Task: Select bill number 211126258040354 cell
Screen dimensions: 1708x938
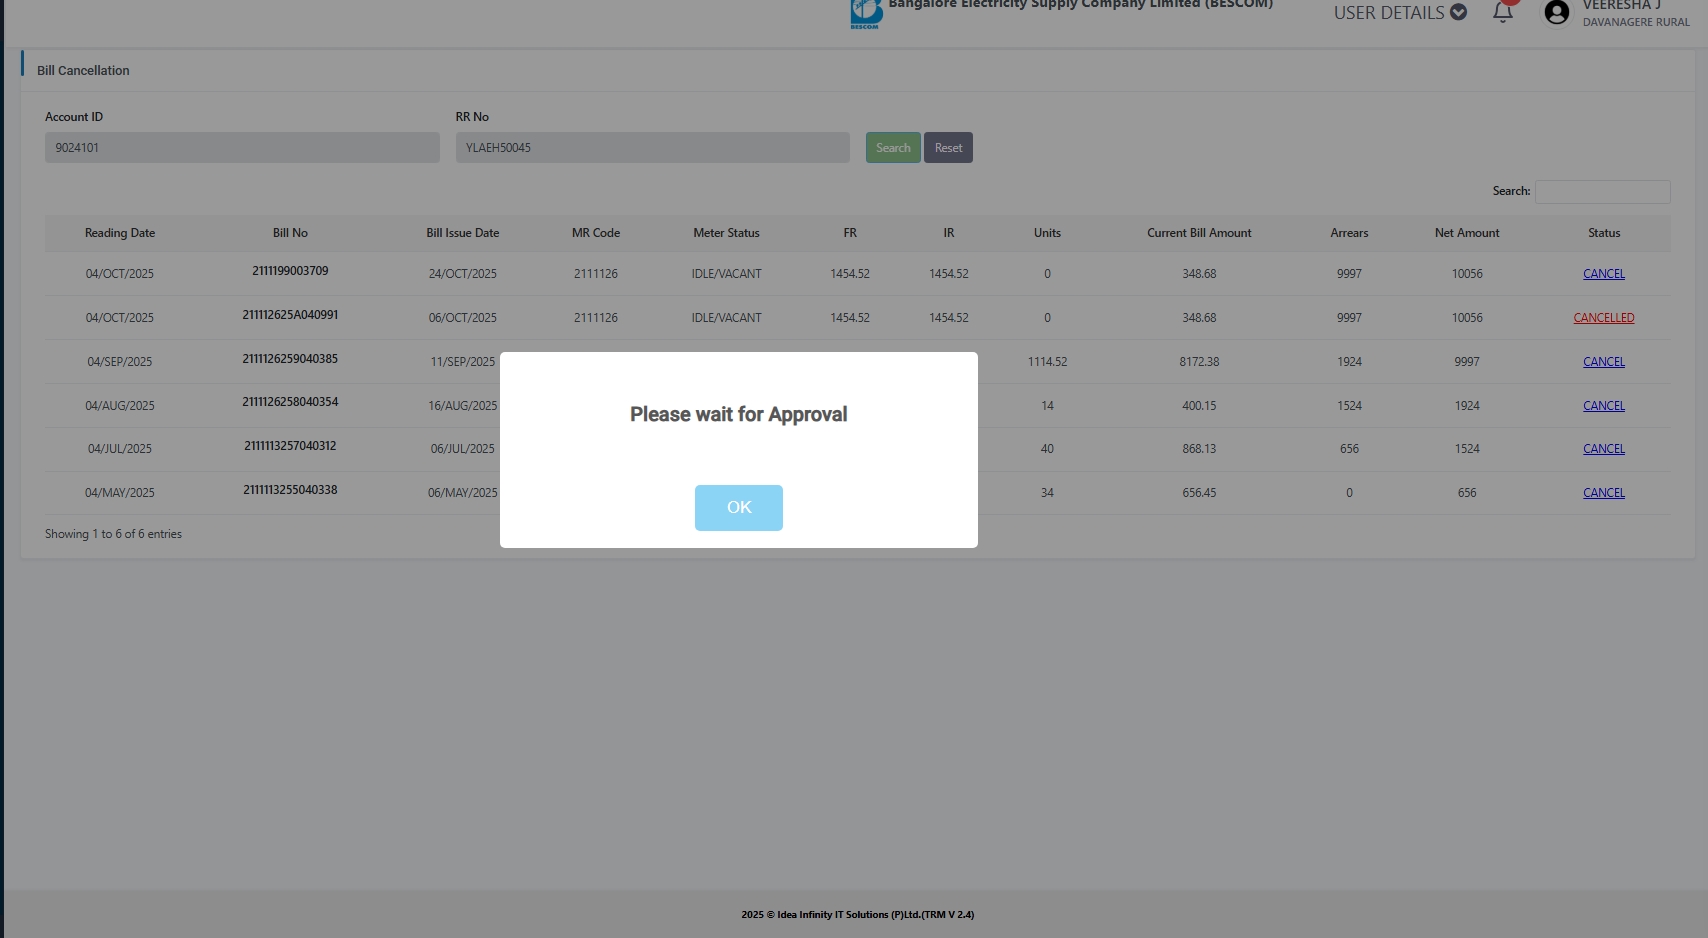Action: click(290, 402)
